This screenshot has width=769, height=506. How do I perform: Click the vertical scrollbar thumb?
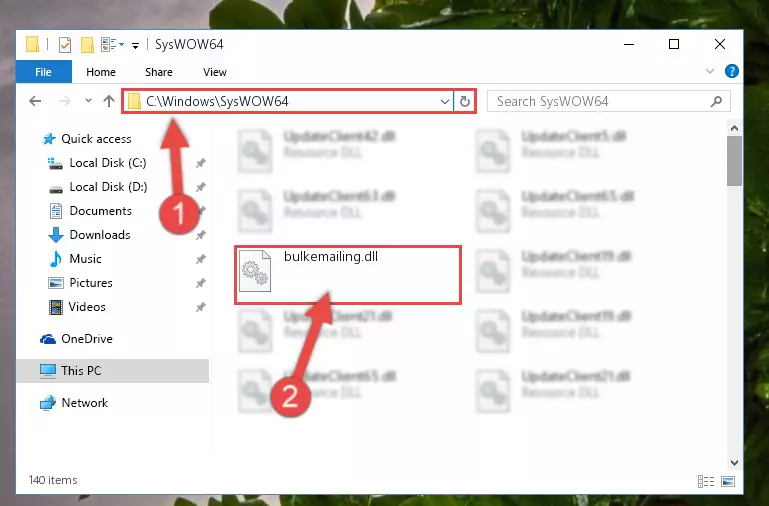click(734, 161)
